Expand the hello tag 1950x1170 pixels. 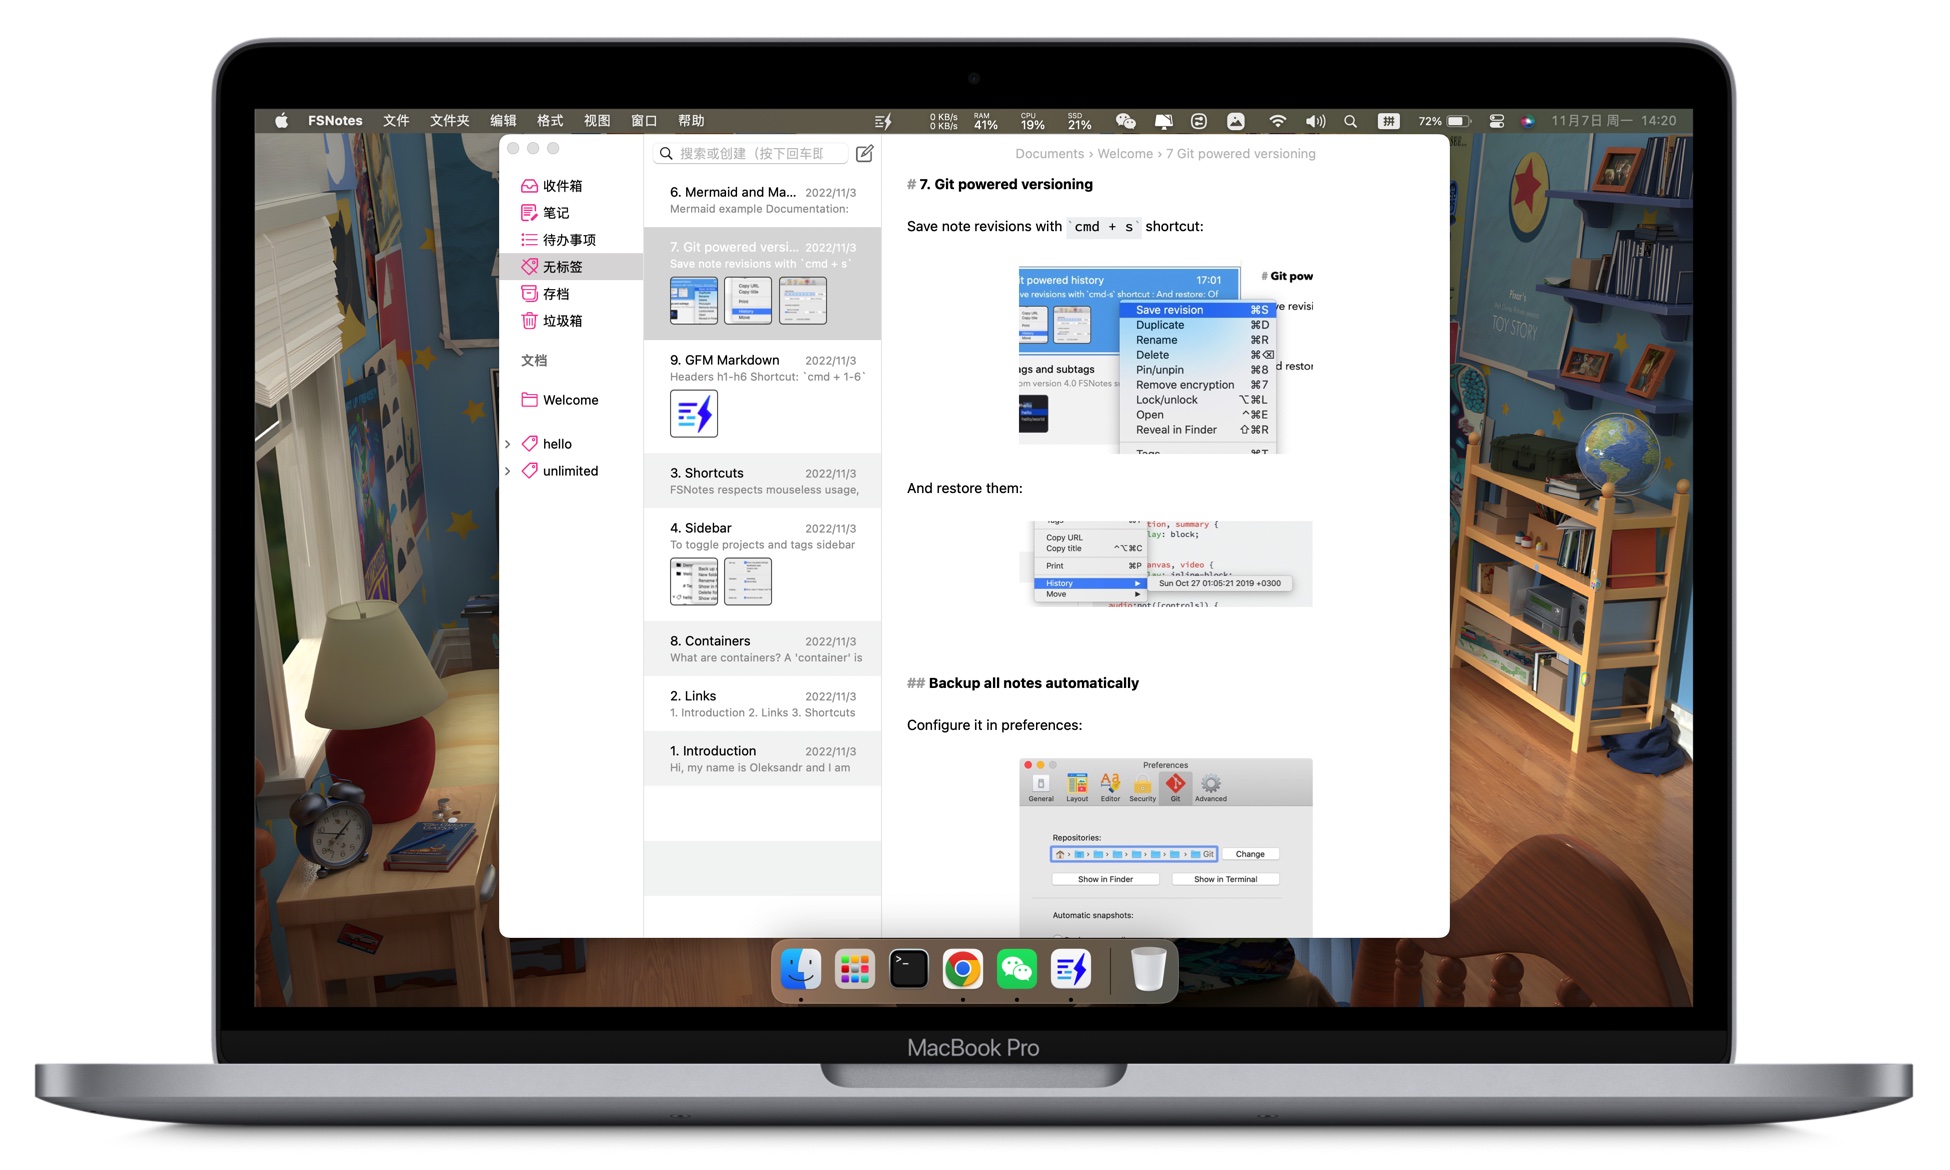508,444
